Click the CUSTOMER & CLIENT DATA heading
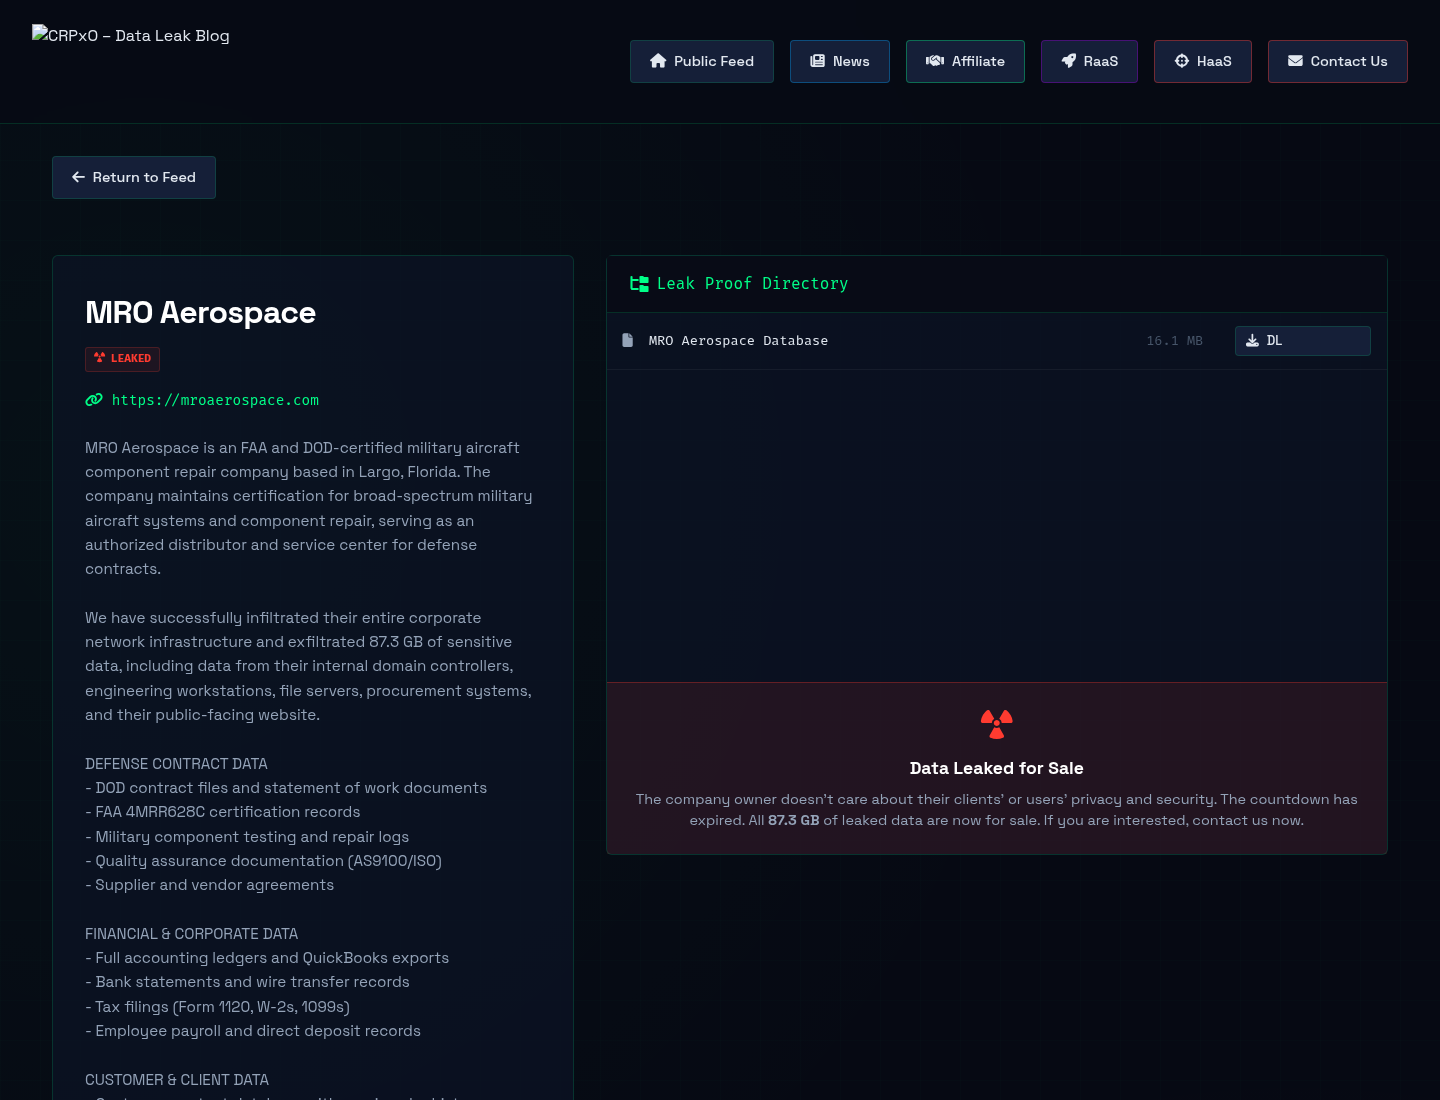The image size is (1440, 1100). click(177, 1080)
